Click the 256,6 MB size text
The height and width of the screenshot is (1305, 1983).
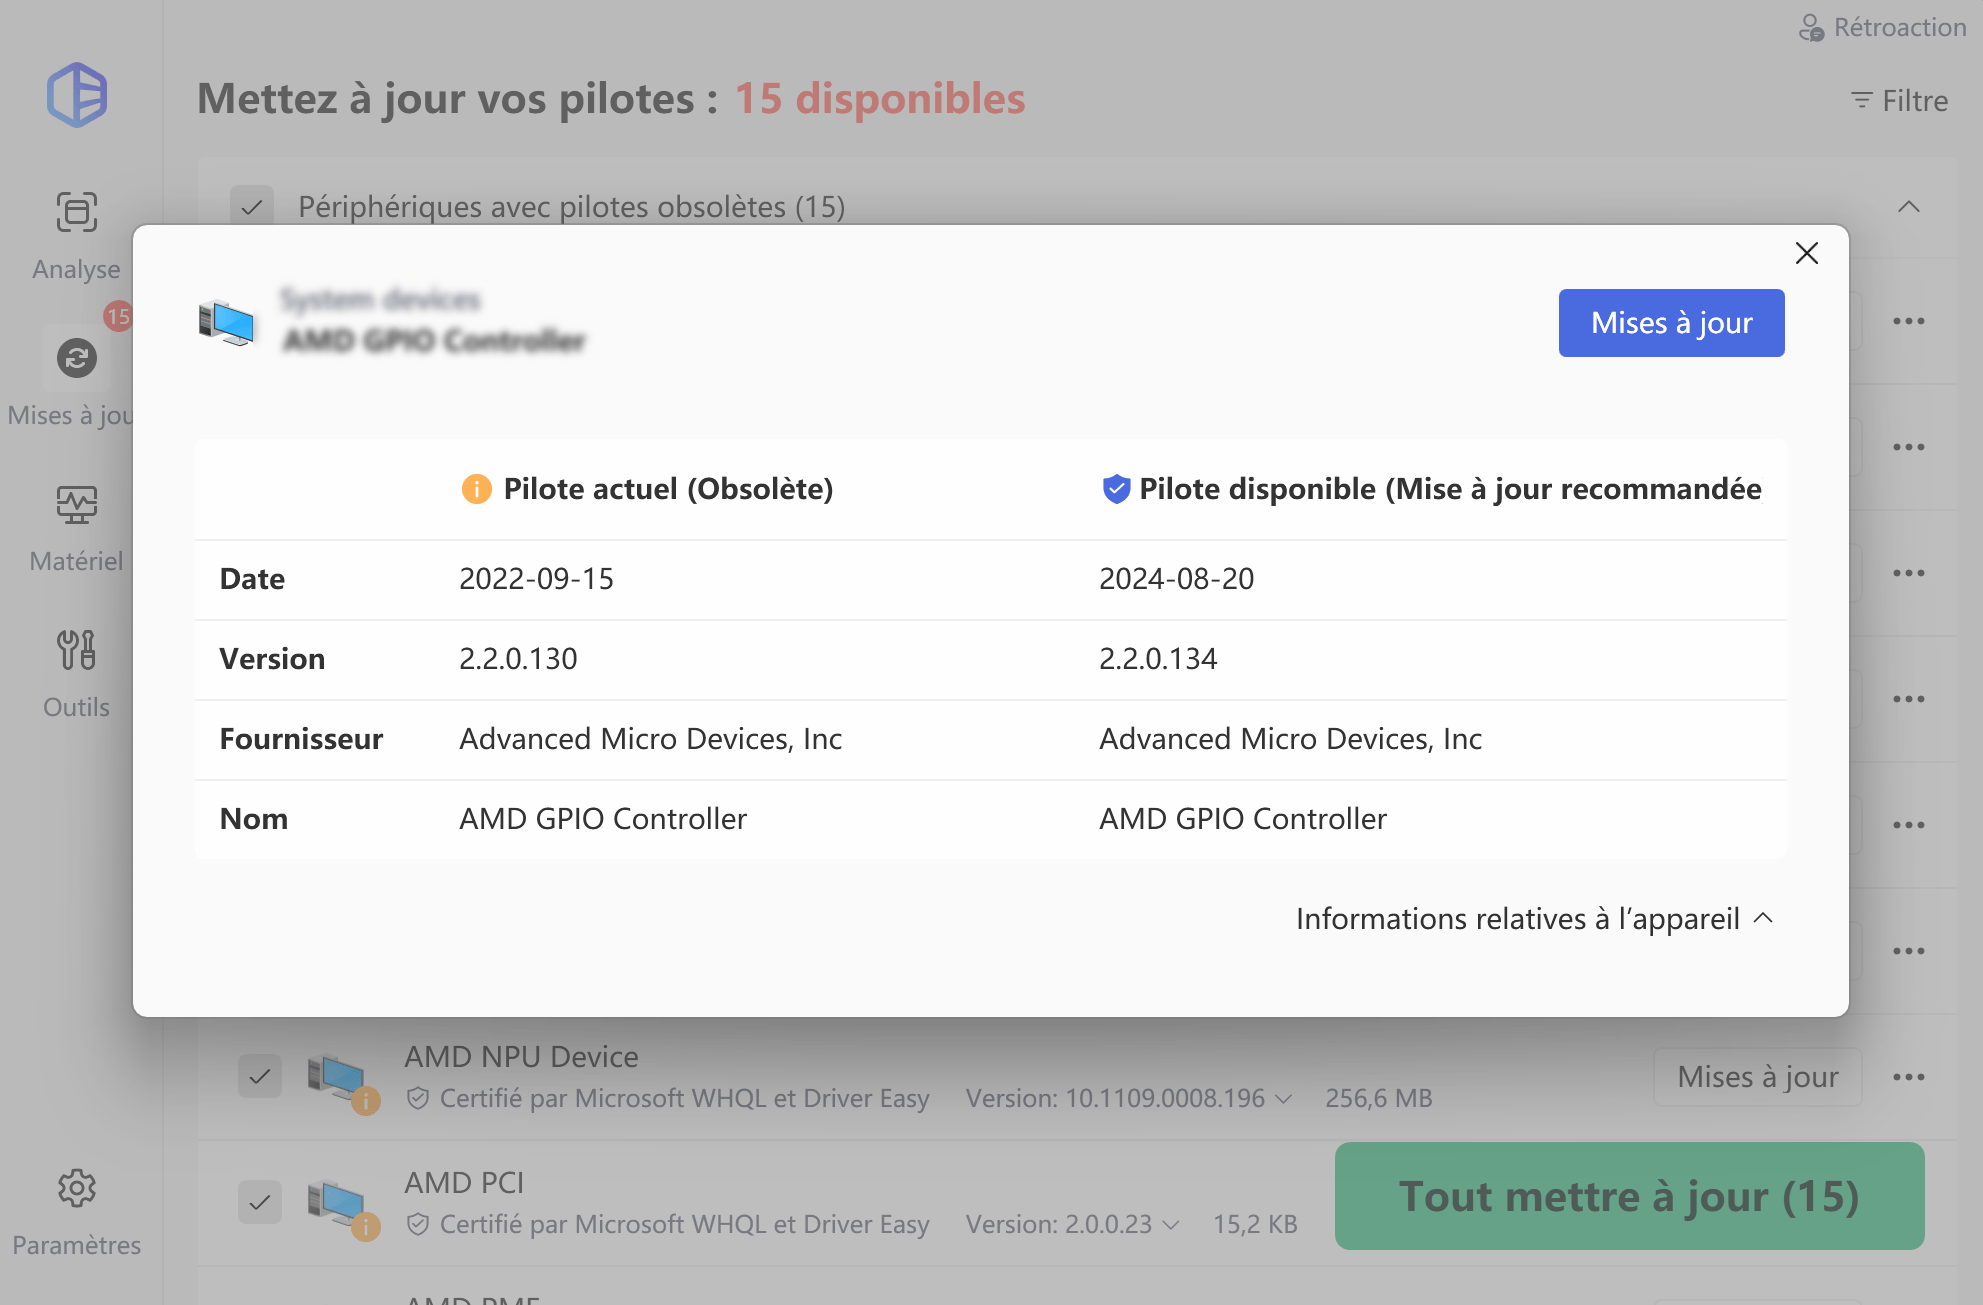tap(1379, 1098)
